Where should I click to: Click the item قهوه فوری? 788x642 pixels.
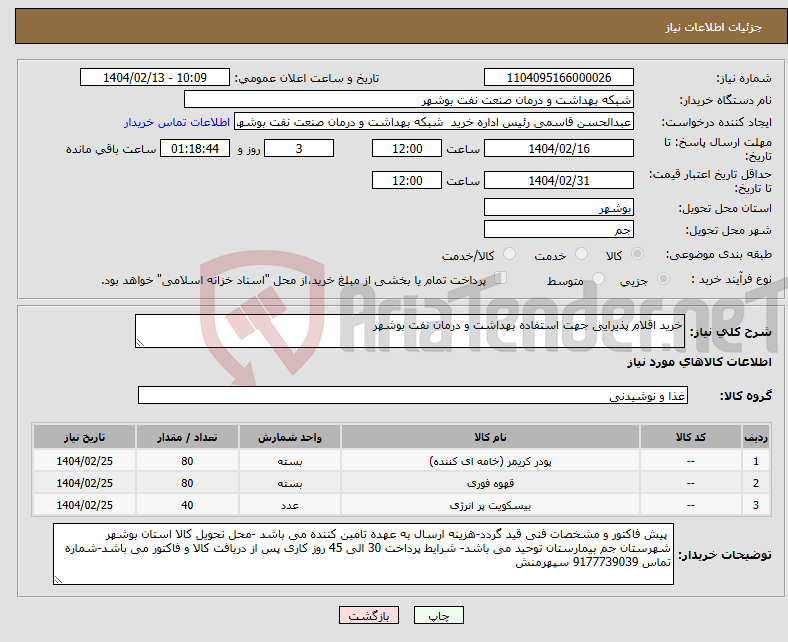pos(490,483)
